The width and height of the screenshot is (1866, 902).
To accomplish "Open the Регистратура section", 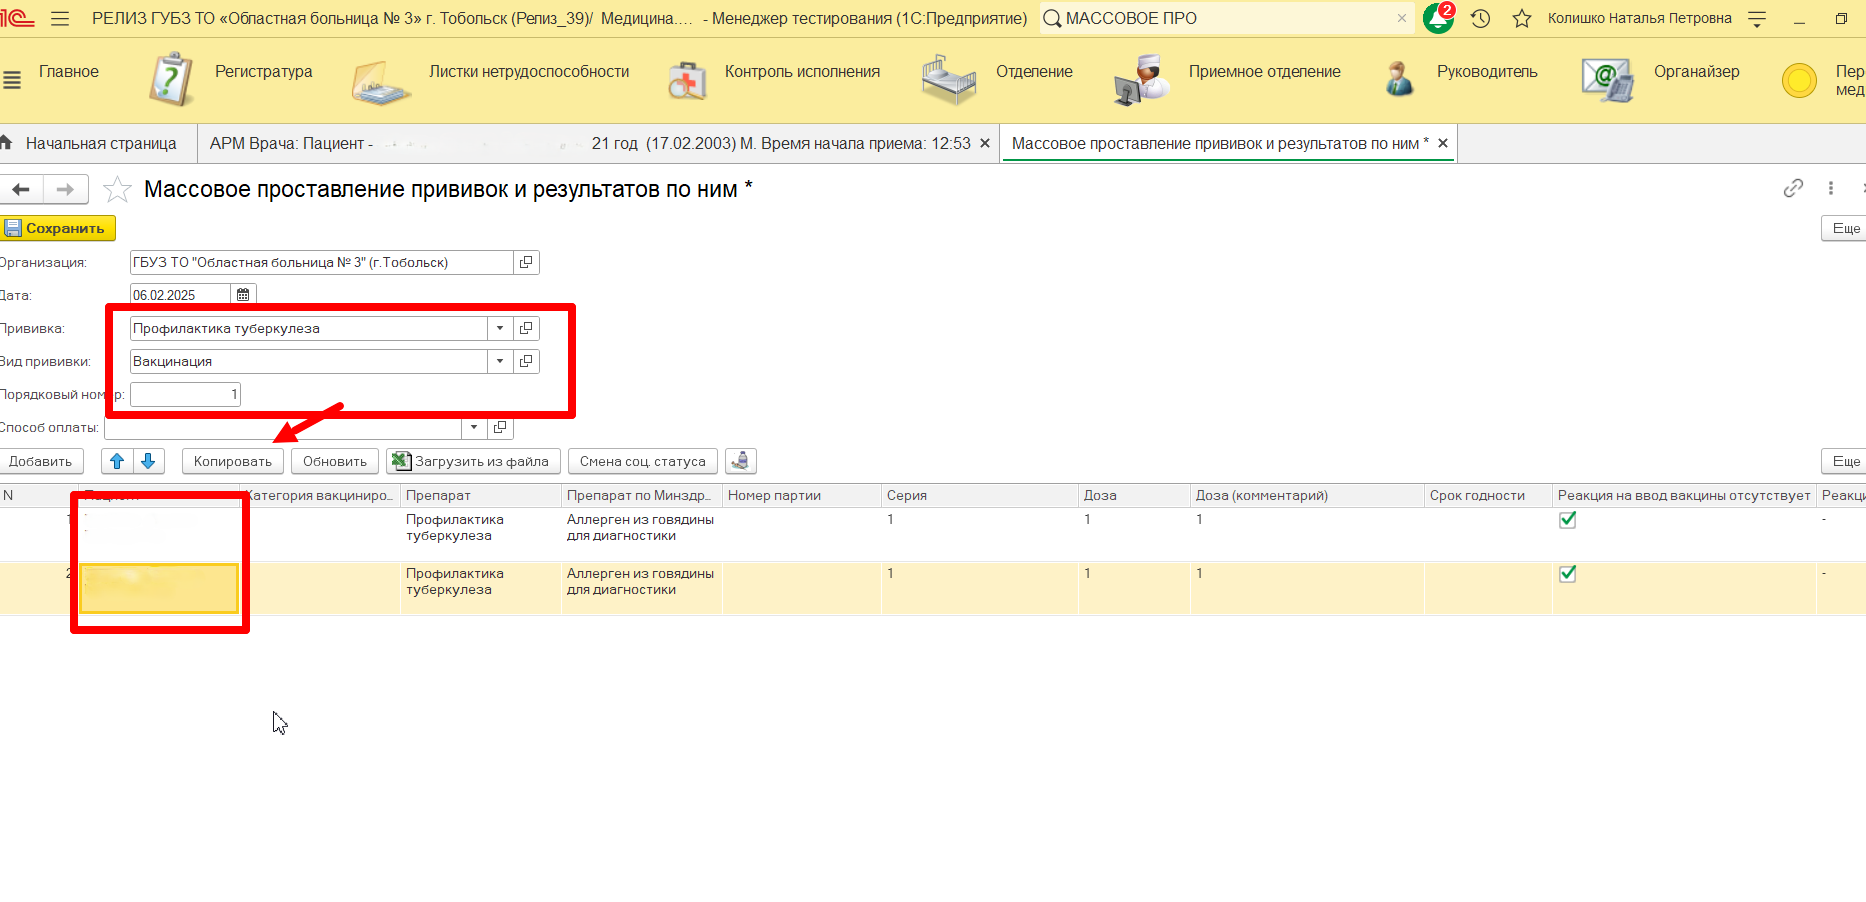I will [x=263, y=72].
